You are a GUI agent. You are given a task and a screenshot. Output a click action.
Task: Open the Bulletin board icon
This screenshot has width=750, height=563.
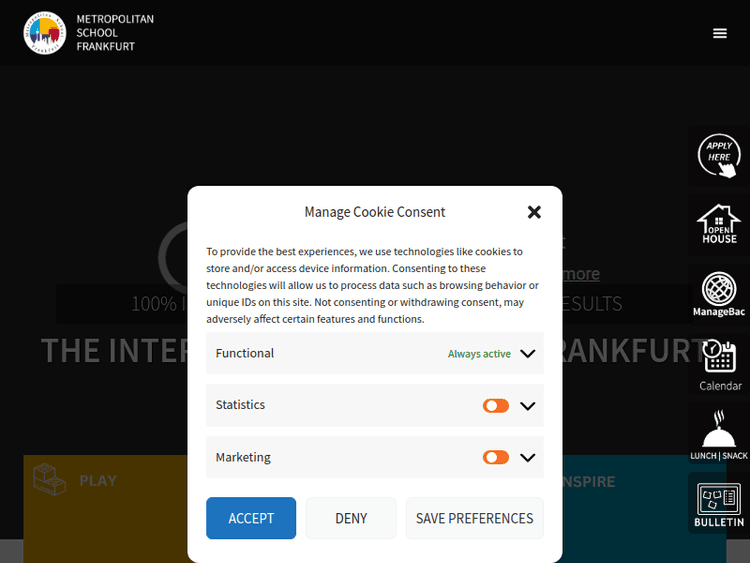(718, 503)
